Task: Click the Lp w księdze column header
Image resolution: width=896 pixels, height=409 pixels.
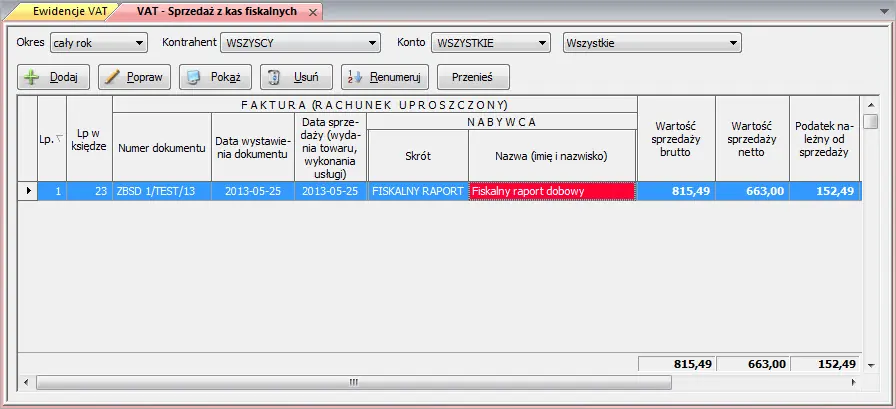Action: [x=89, y=139]
